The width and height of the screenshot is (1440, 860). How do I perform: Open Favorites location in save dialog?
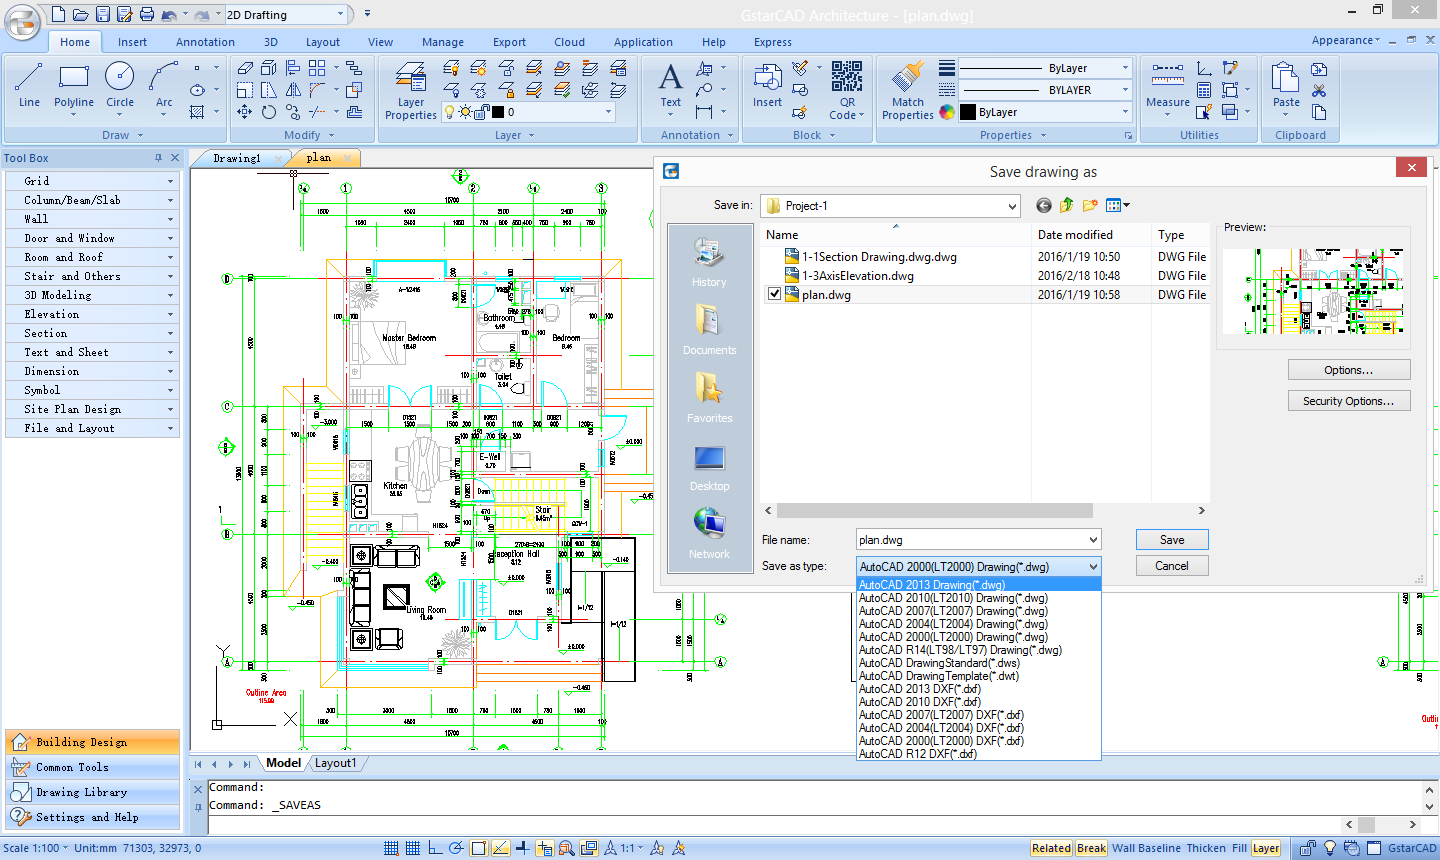(709, 398)
